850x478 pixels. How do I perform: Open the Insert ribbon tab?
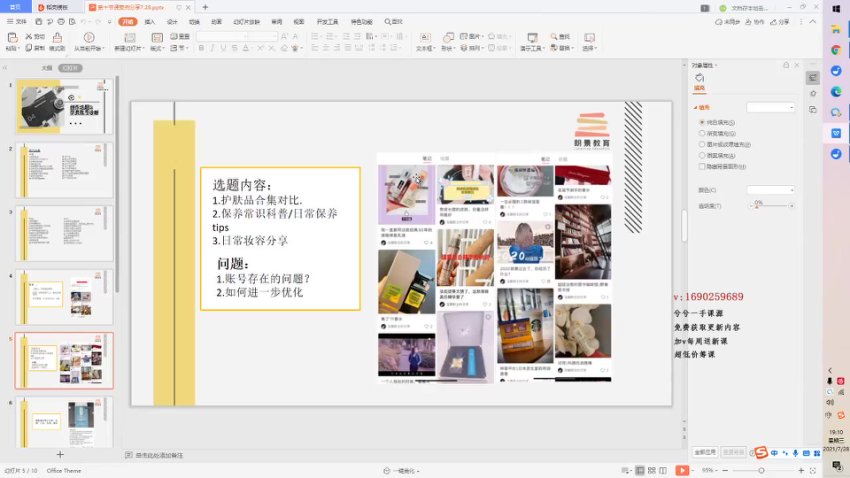pos(149,21)
